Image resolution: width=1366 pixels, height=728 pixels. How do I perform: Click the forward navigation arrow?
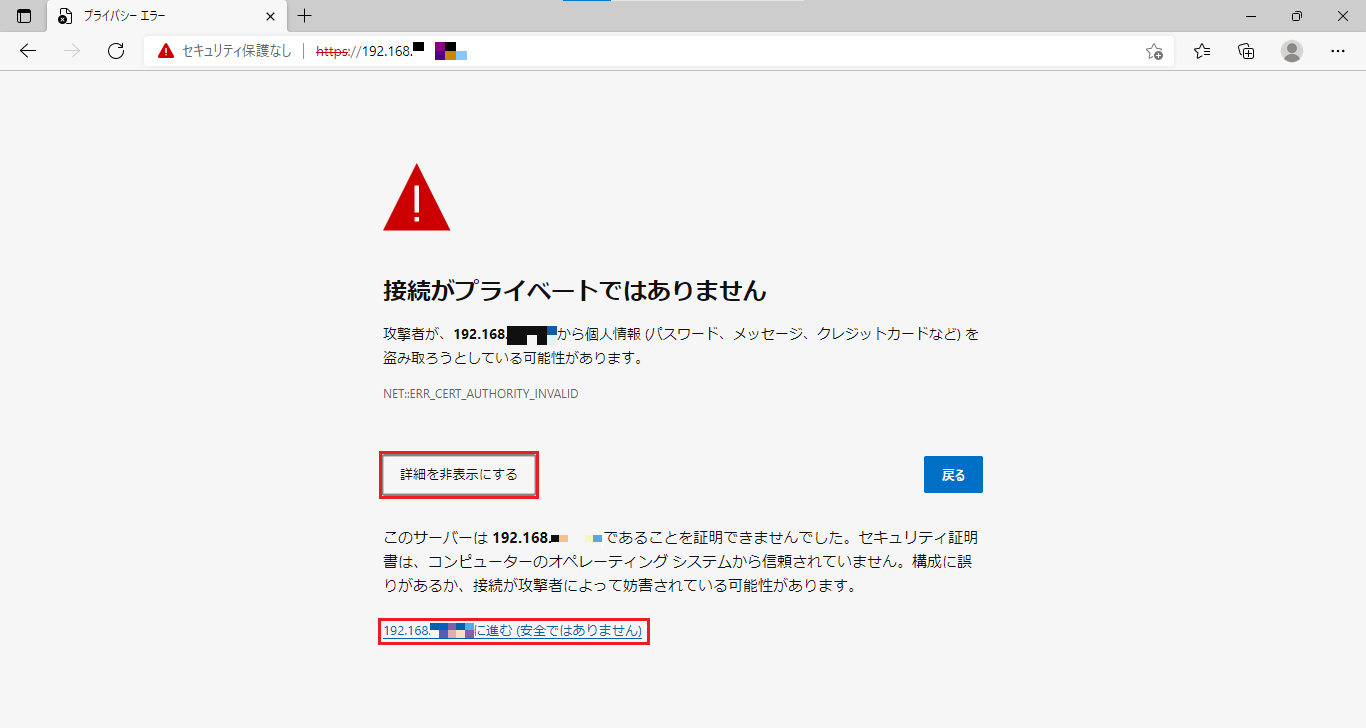72,51
